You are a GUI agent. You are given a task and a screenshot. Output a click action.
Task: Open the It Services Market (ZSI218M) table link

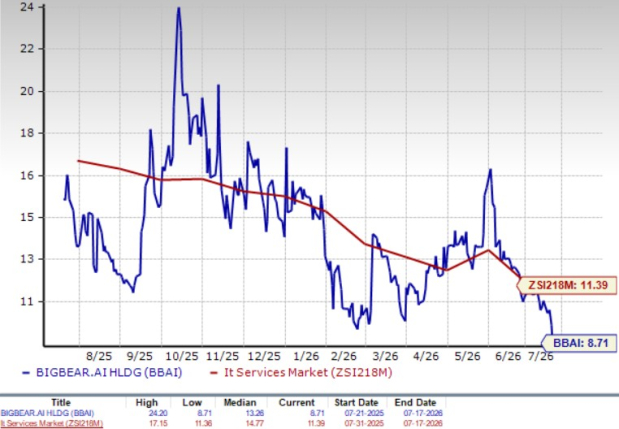[x=51, y=423]
